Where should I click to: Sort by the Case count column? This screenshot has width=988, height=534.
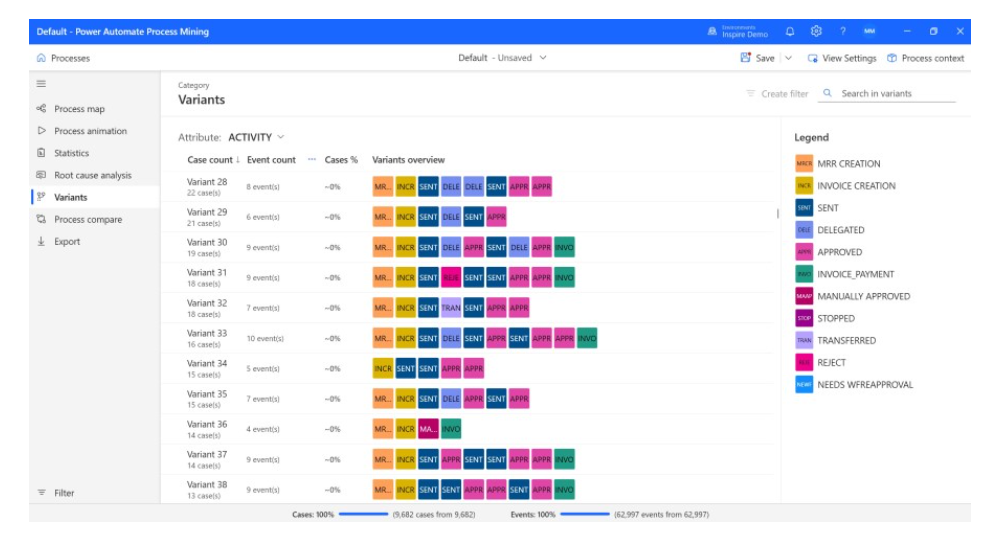pos(213,160)
